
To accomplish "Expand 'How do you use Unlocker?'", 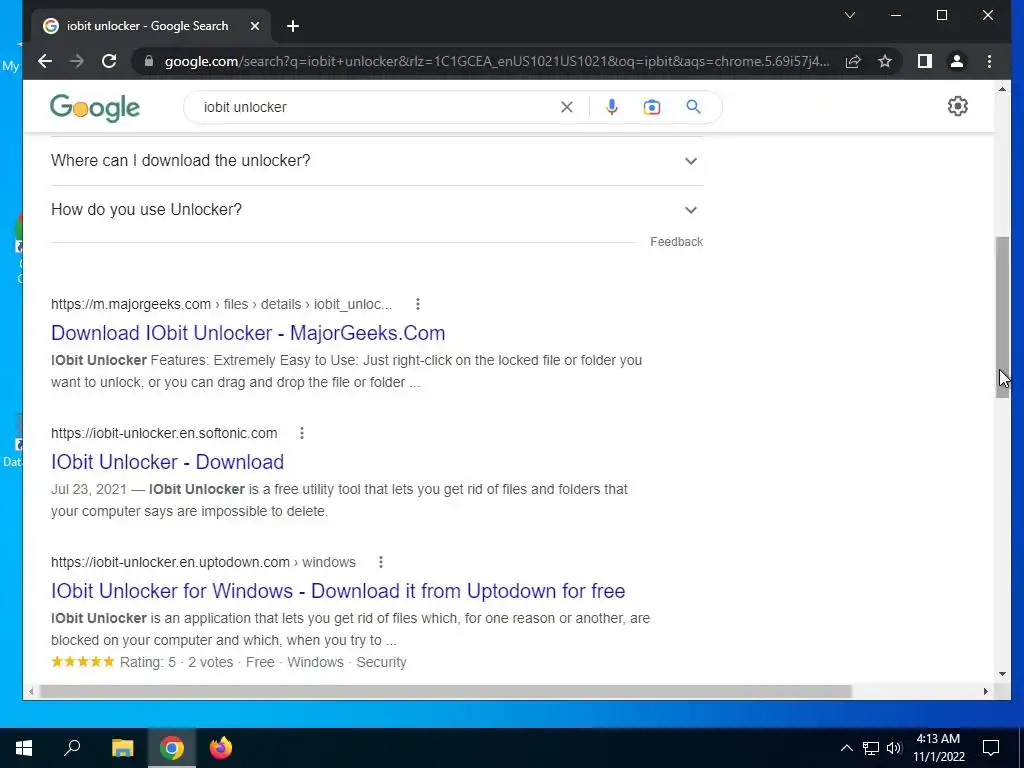I will (377, 210).
